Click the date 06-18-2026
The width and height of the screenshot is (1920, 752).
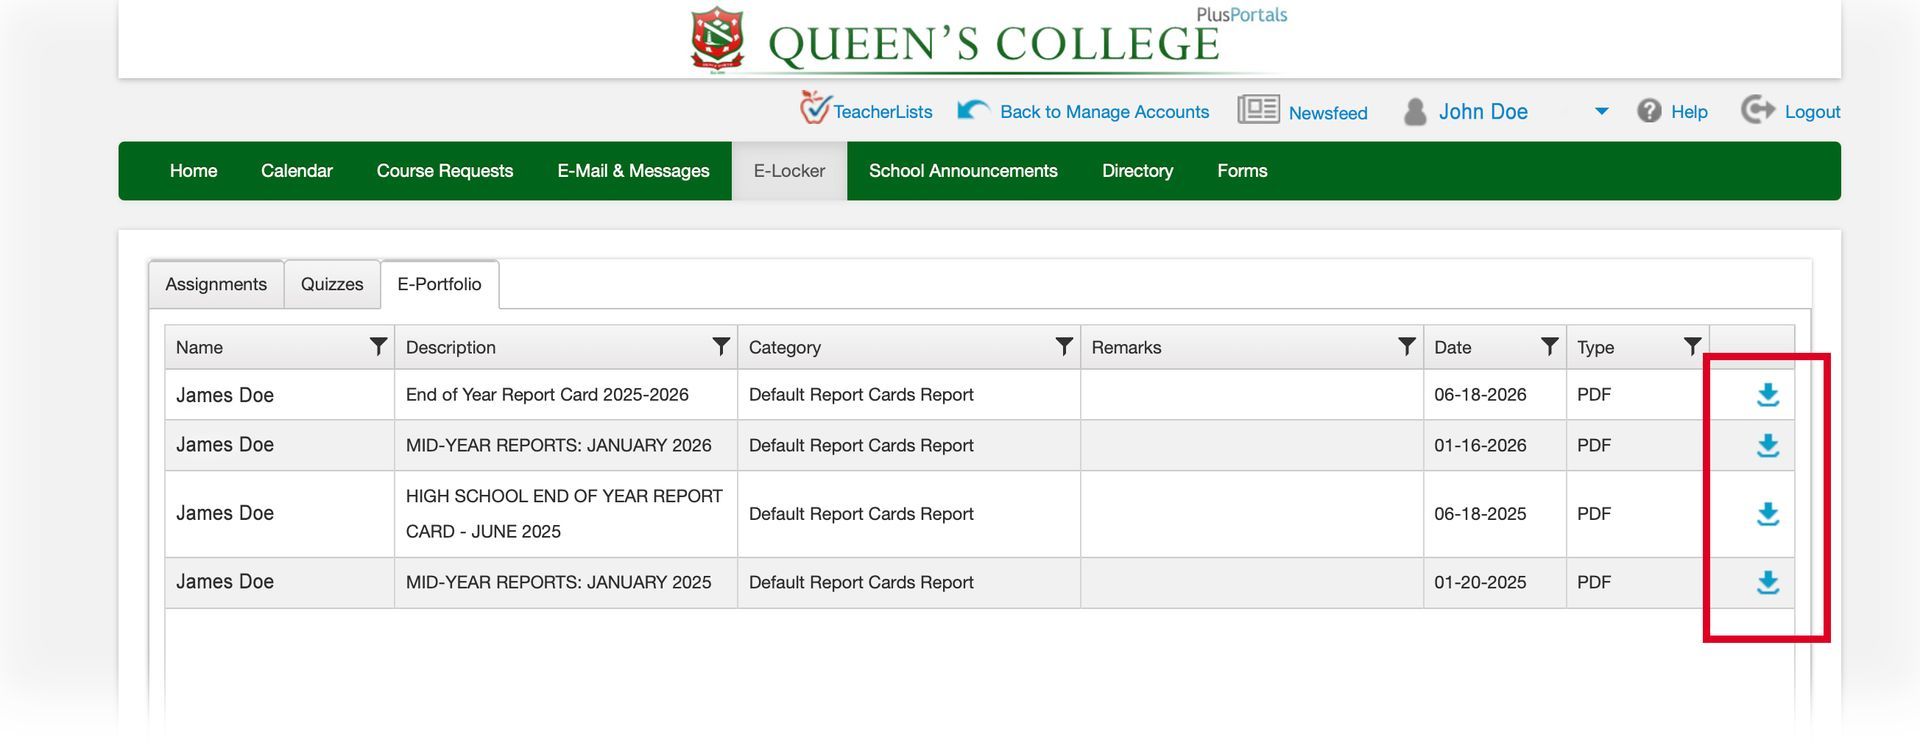point(1480,395)
